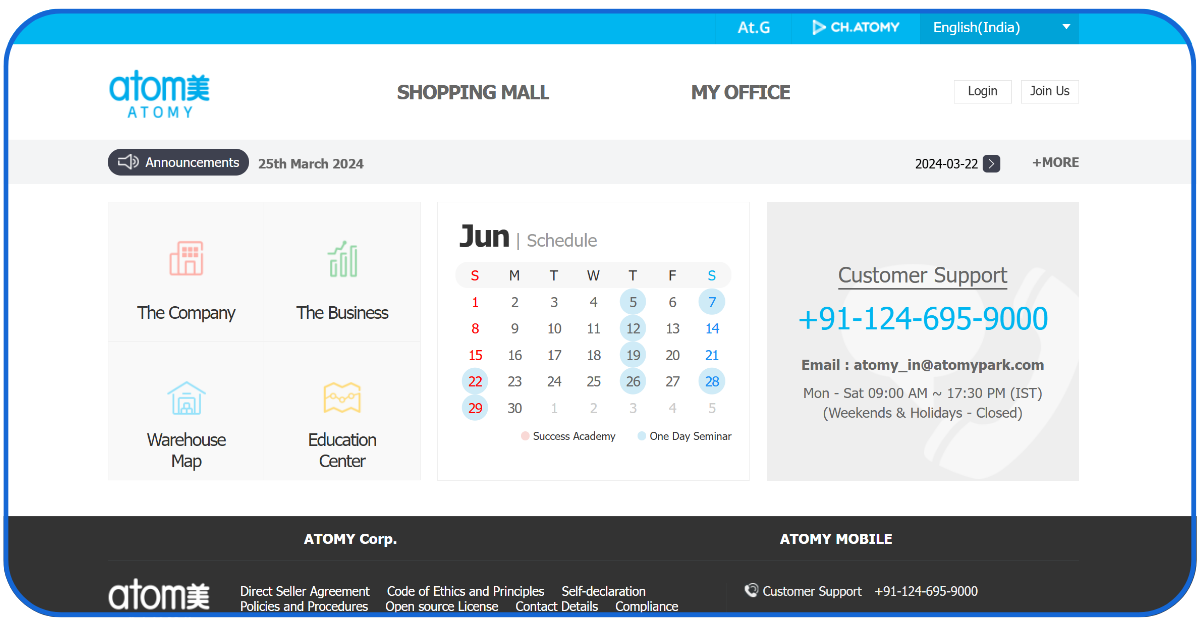Click the white Atomy logo in the footer
Viewport: 1200px width, 628px height.
tap(159, 594)
